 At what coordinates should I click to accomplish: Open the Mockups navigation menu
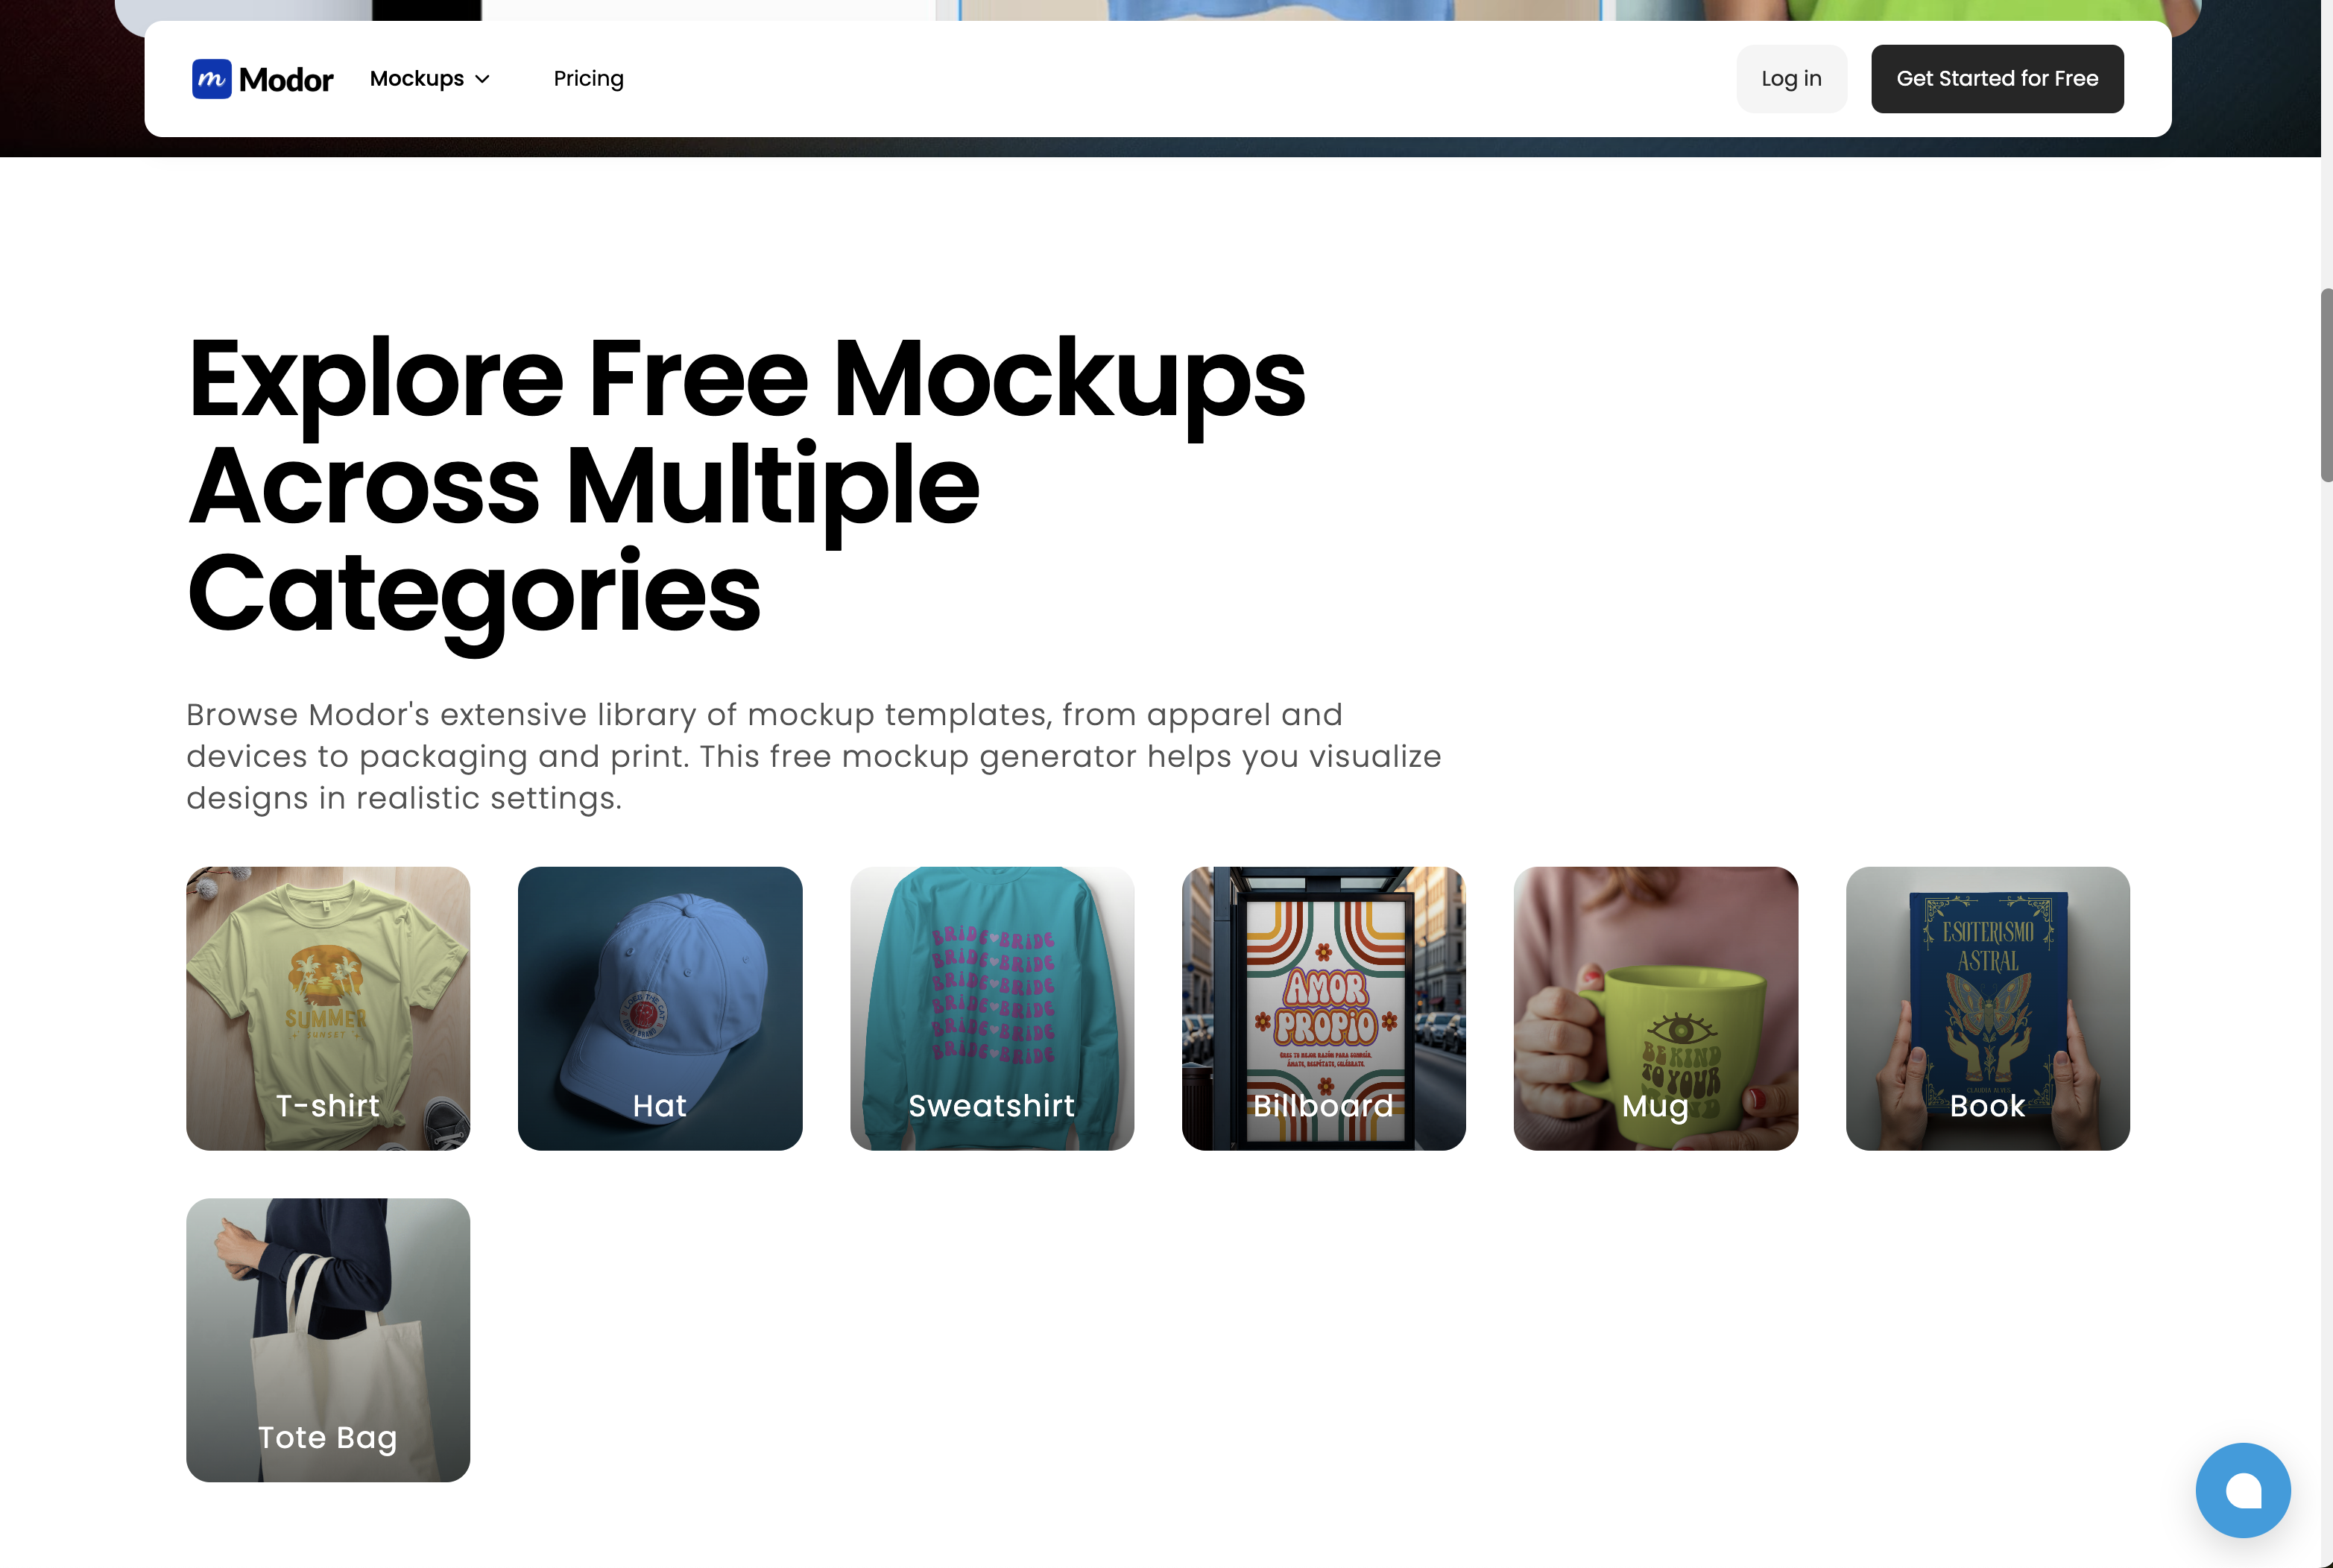(x=430, y=79)
